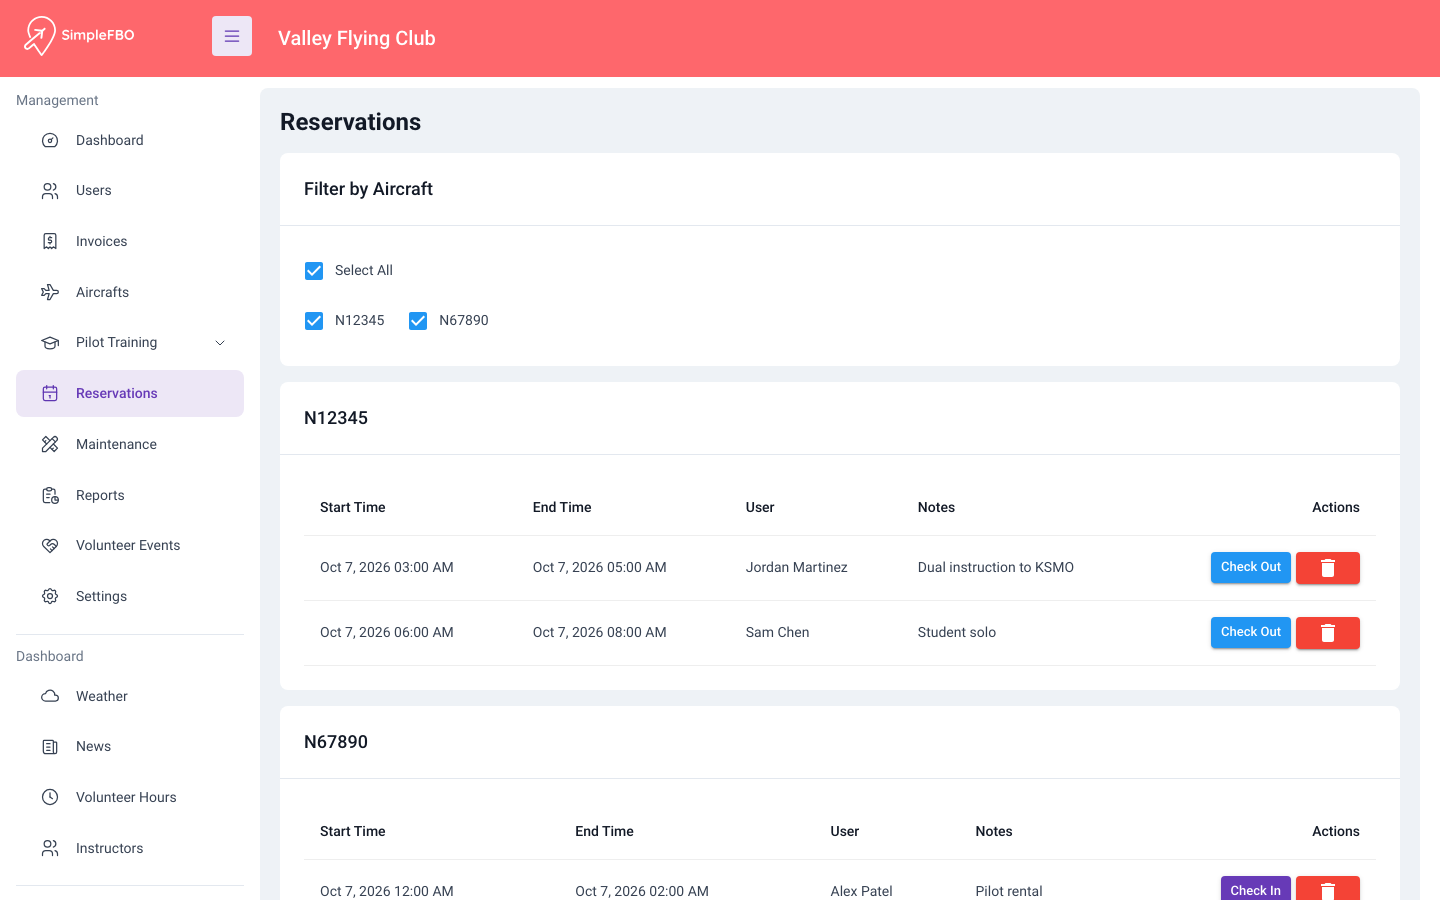Click the Volunteer Events heart-handshake icon
The image size is (1440, 900).
click(50, 545)
